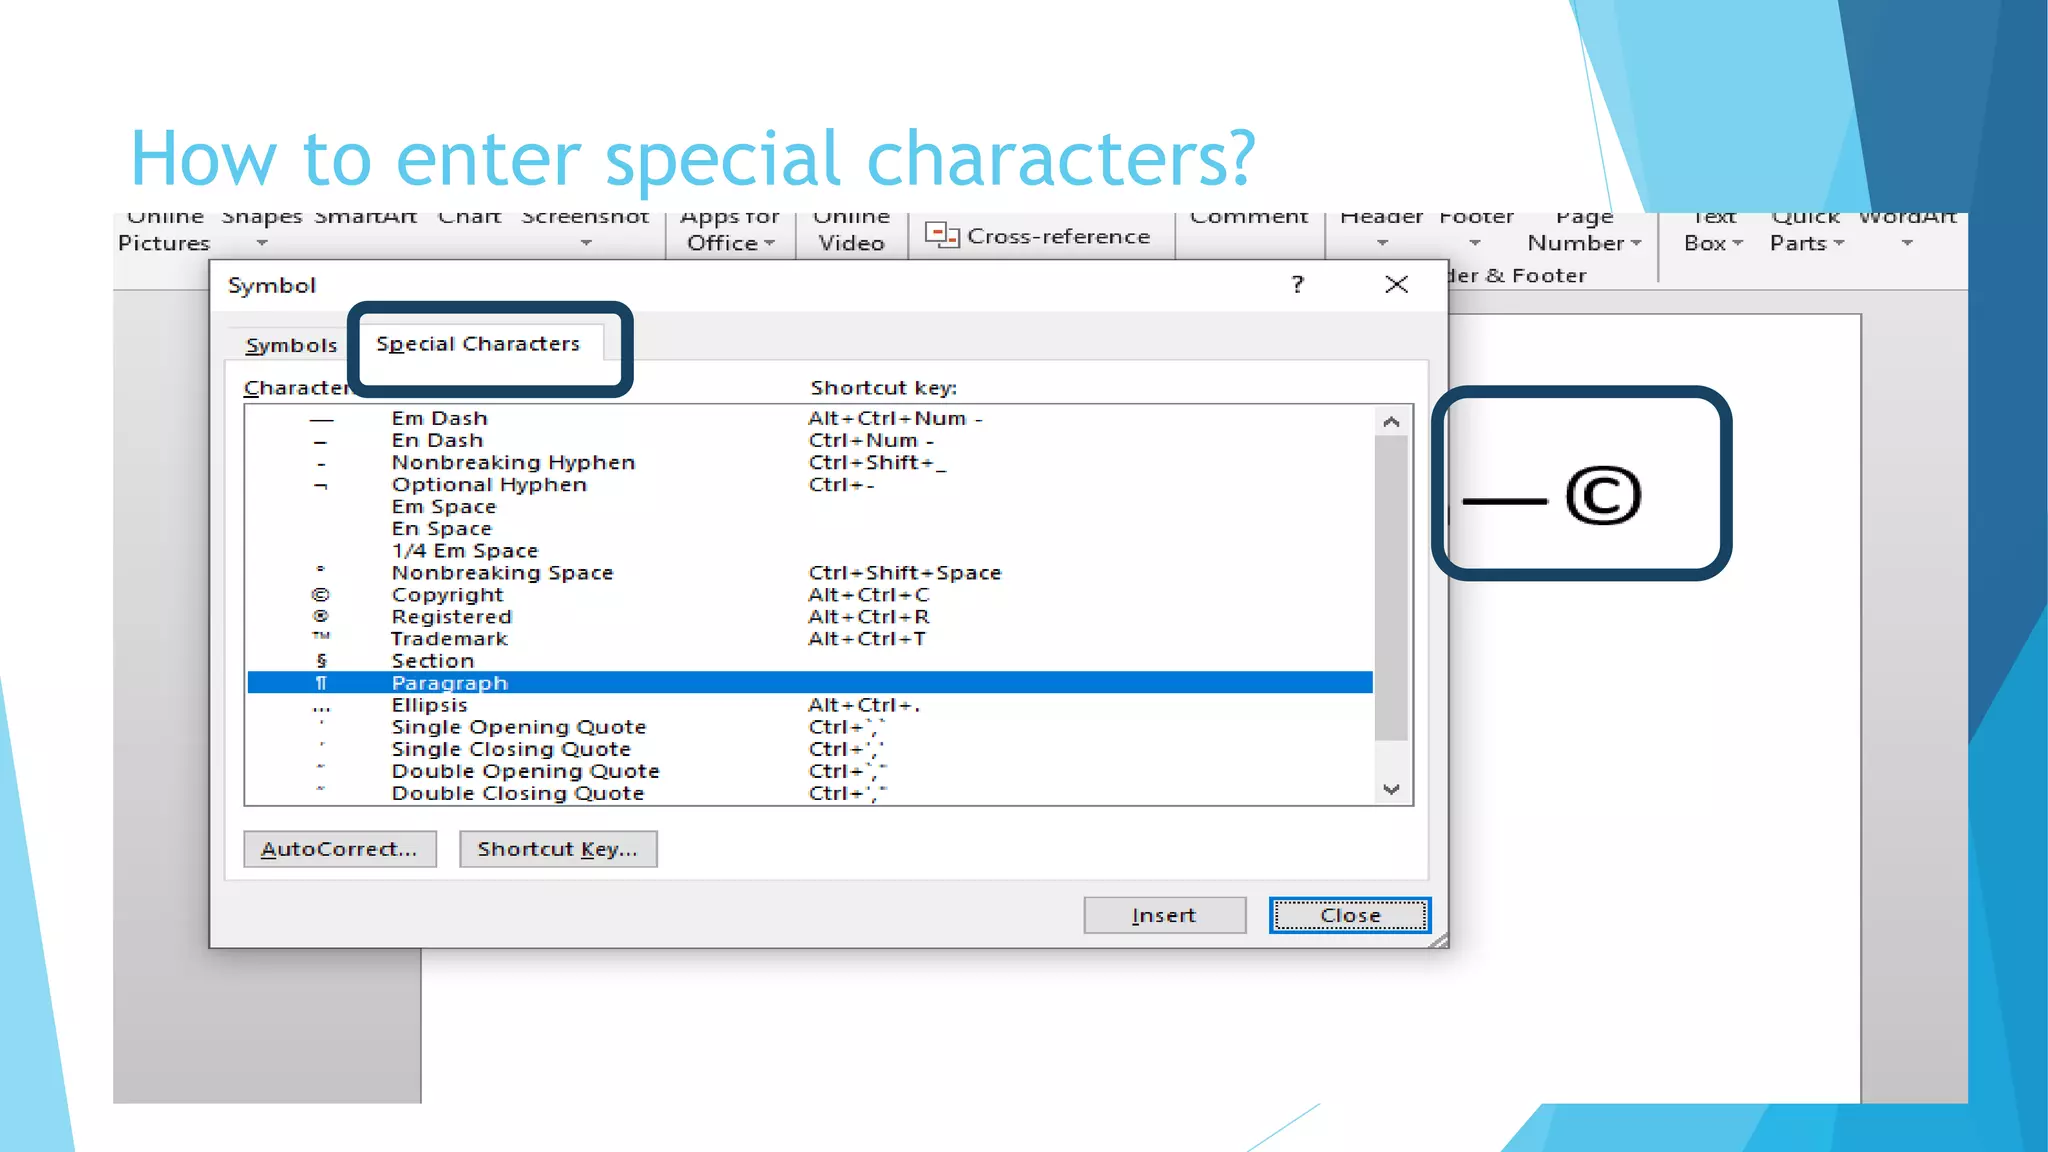Screen dimensions: 2048x1152
Task: Close Symbol dialog with X icon
Action: pos(1396,285)
